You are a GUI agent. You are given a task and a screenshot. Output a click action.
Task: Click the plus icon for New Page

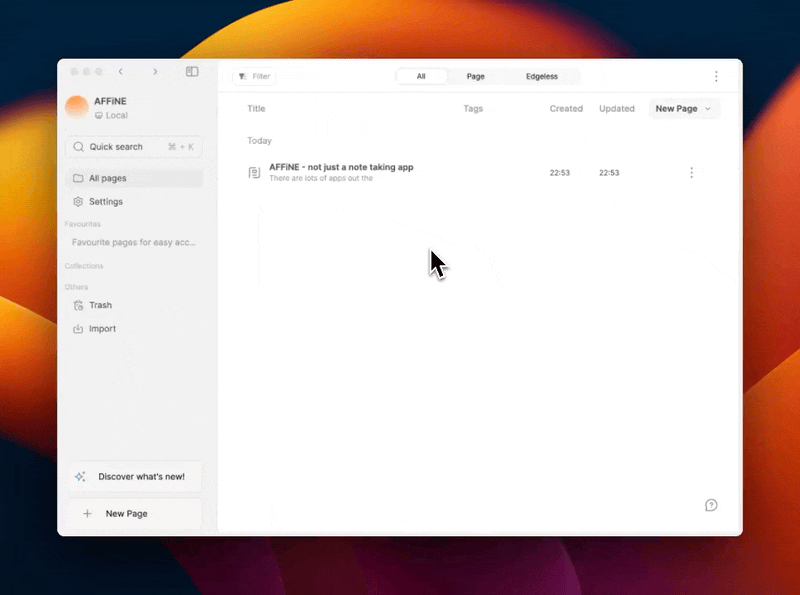click(87, 513)
